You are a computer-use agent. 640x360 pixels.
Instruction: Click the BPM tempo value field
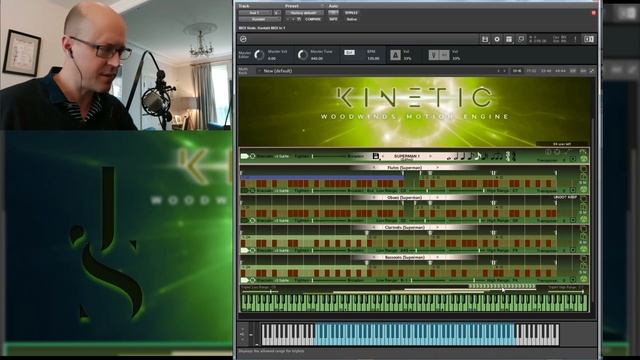point(373,58)
